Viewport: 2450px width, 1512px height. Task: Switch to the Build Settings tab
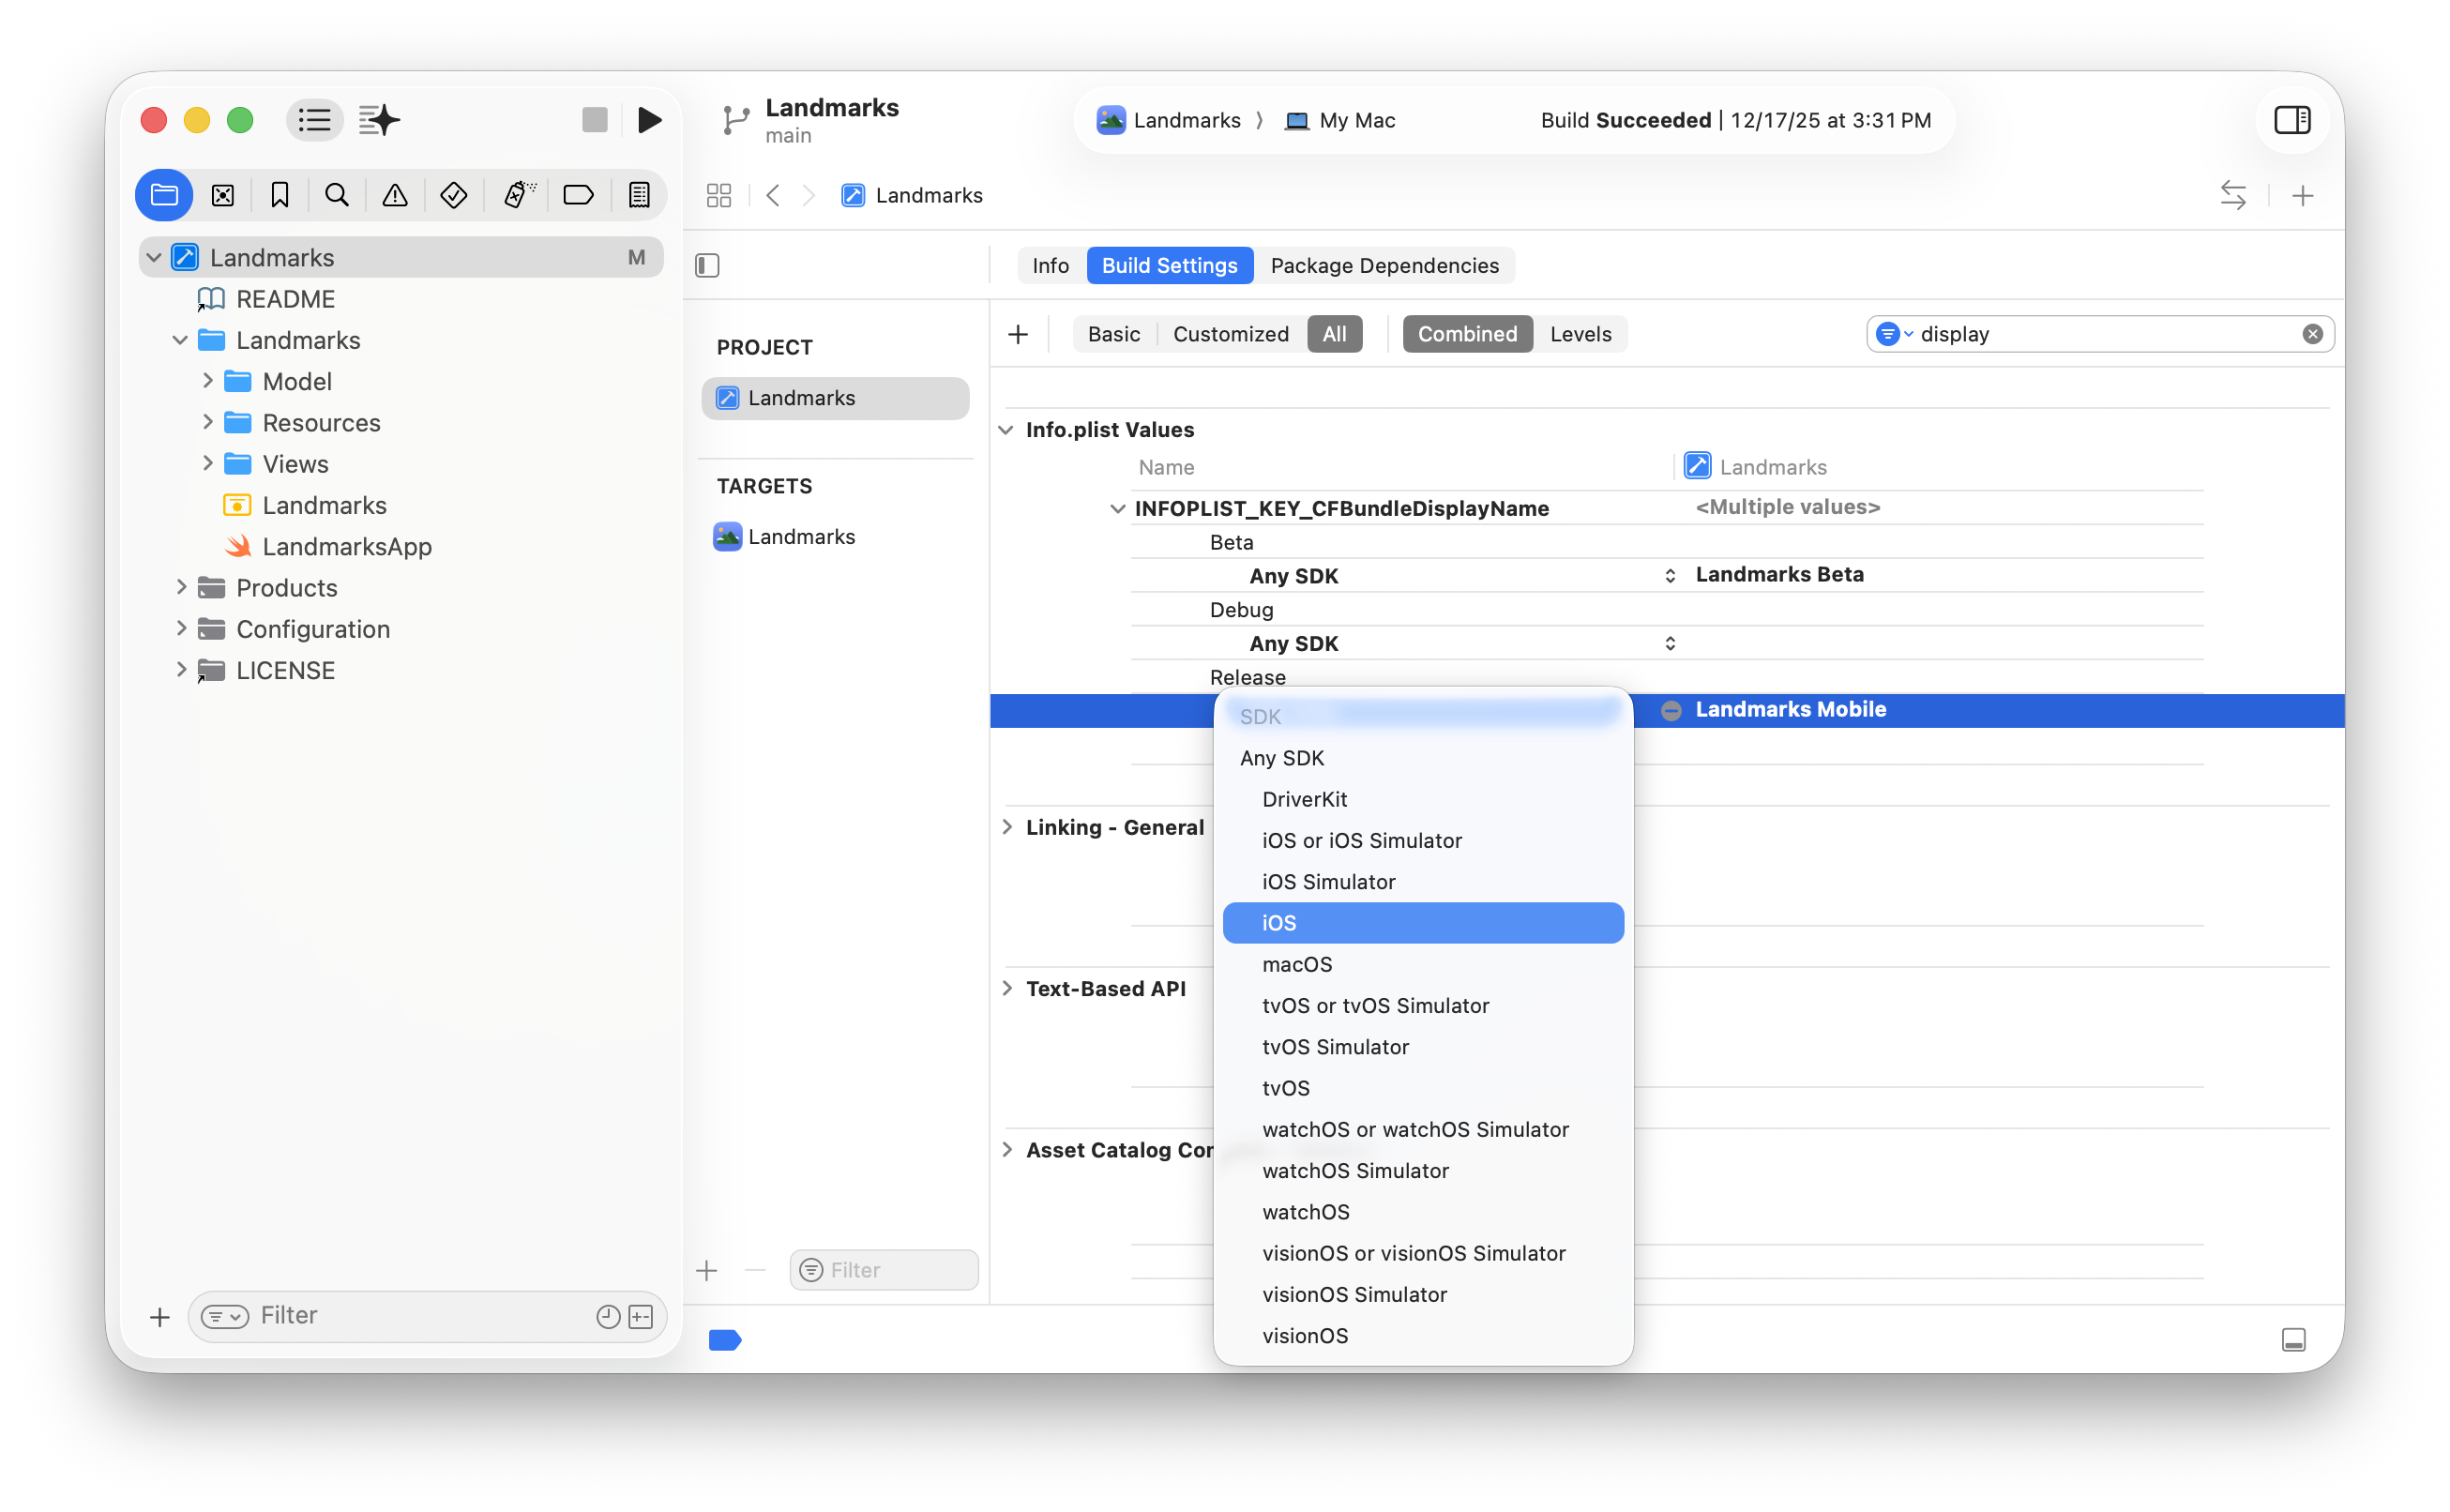tap(1169, 265)
